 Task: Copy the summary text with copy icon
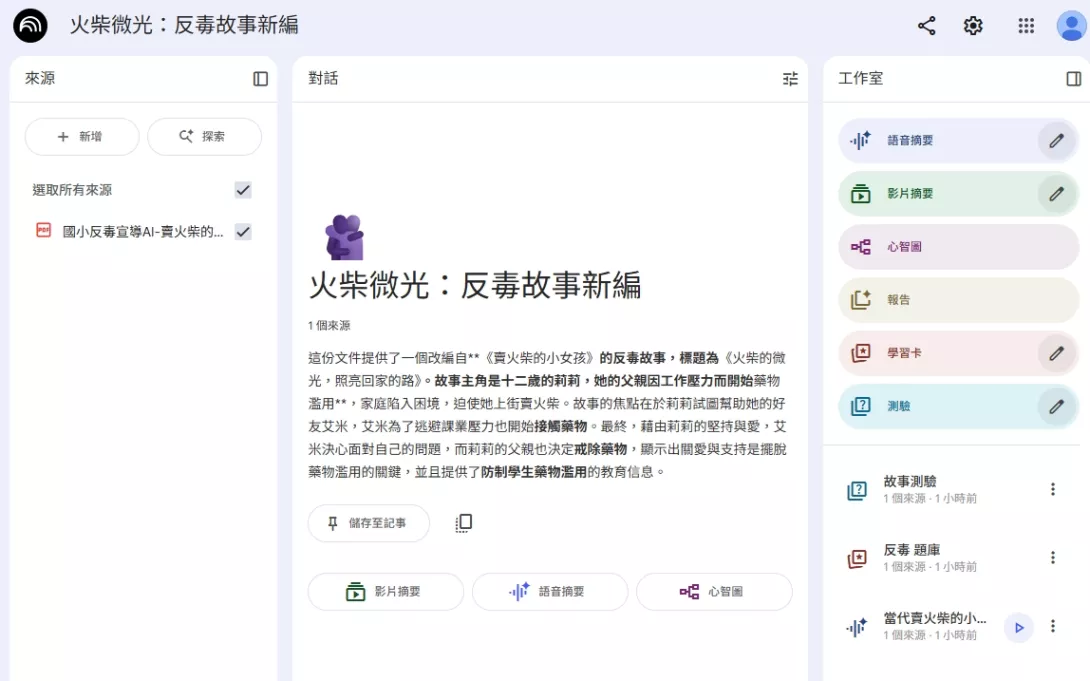(463, 523)
